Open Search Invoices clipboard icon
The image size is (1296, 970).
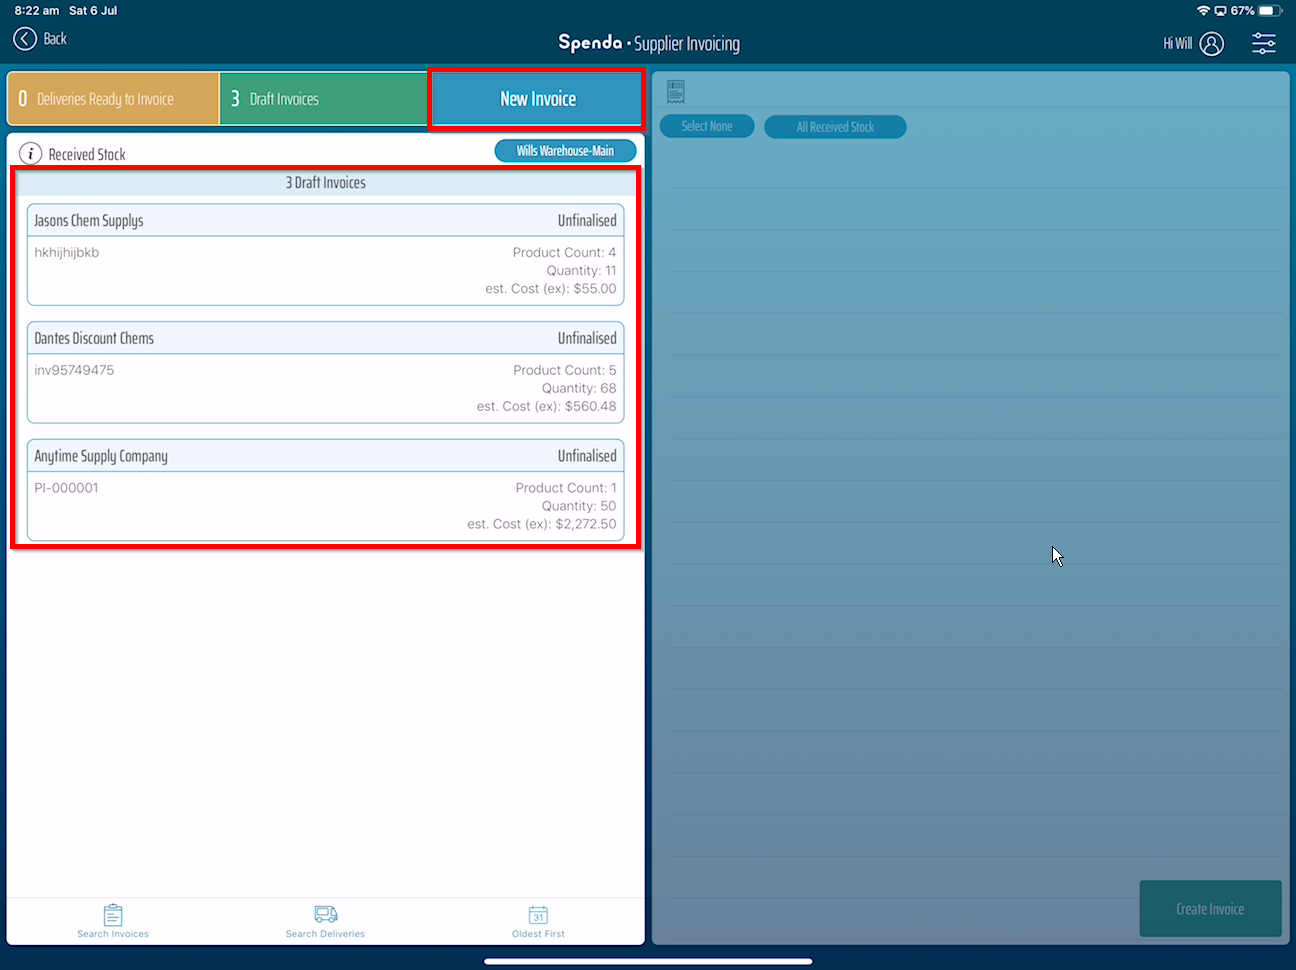113,915
